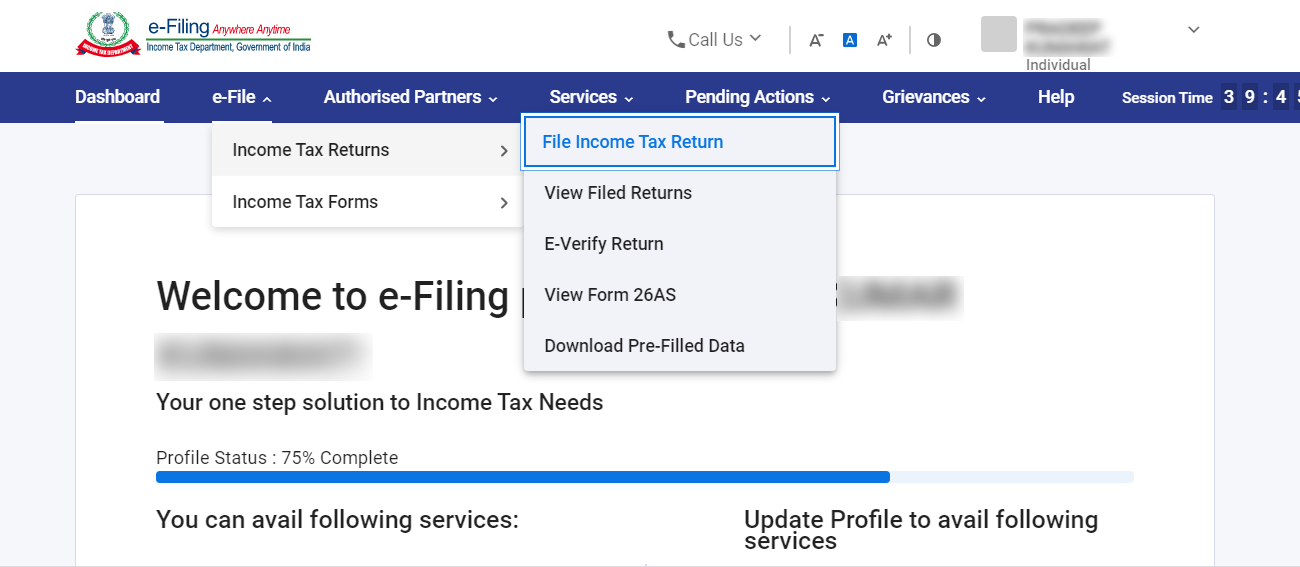Expand the user account dropdown arrow

coord(1193,30)
